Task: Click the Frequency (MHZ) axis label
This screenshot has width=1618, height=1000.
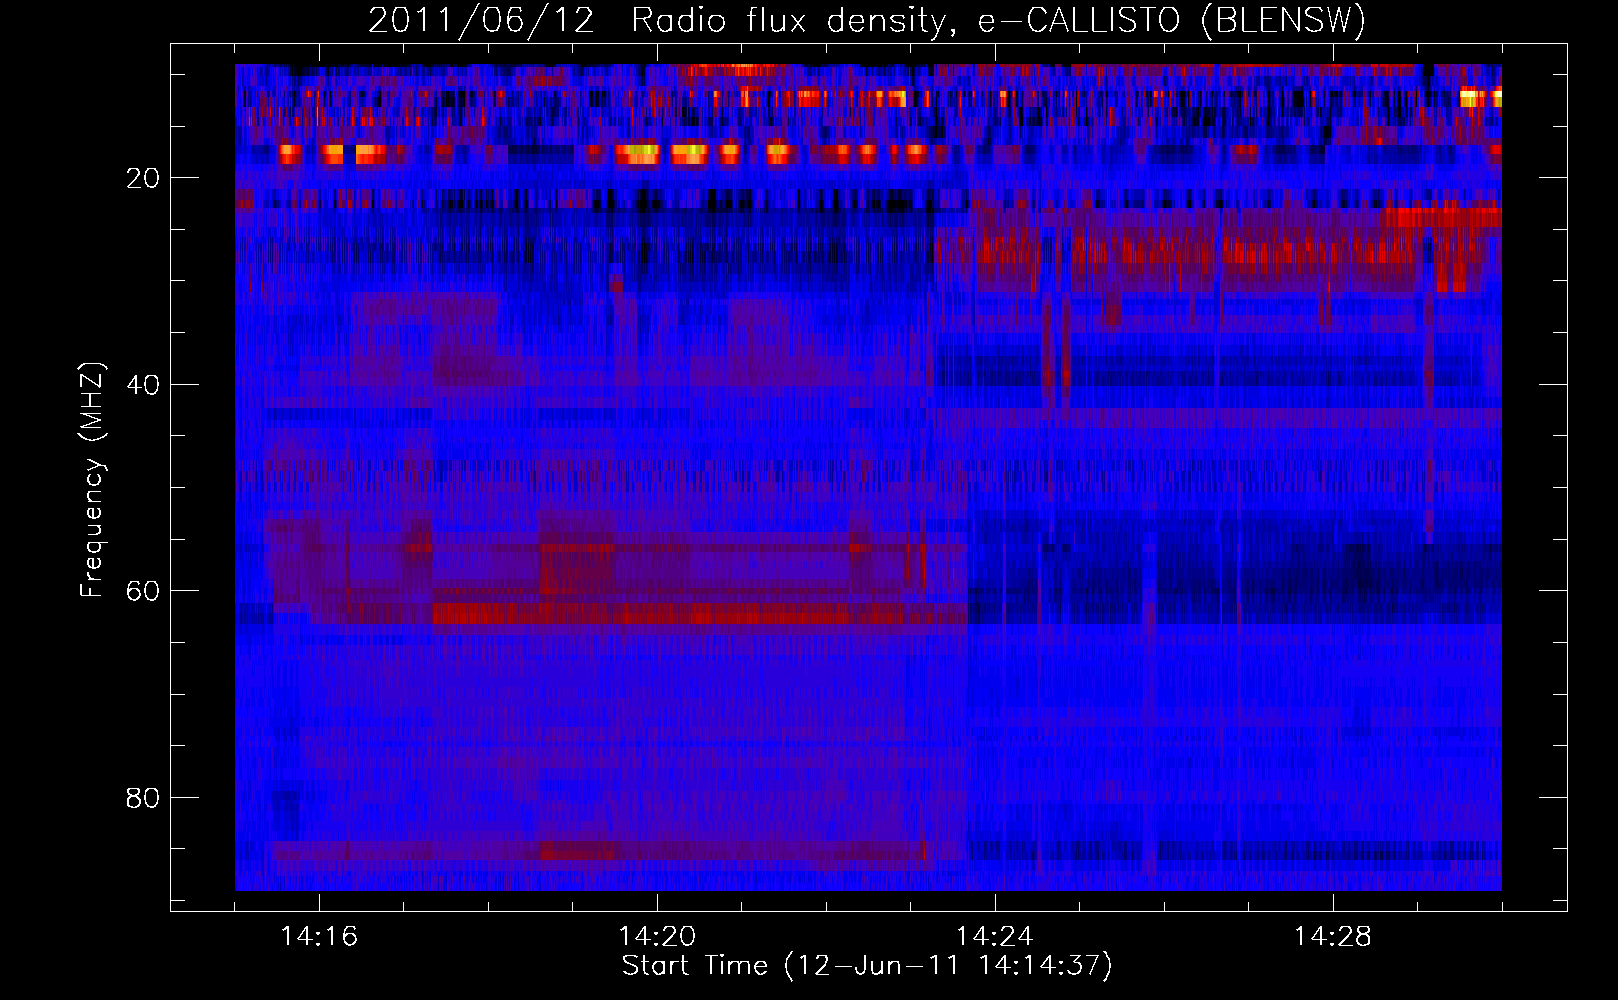Action: [x=92, y=480]
